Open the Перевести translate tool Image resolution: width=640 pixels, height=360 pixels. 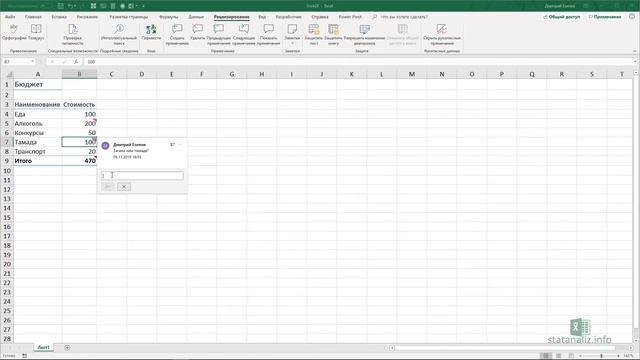pyautogui.click(x=151, y=32)
